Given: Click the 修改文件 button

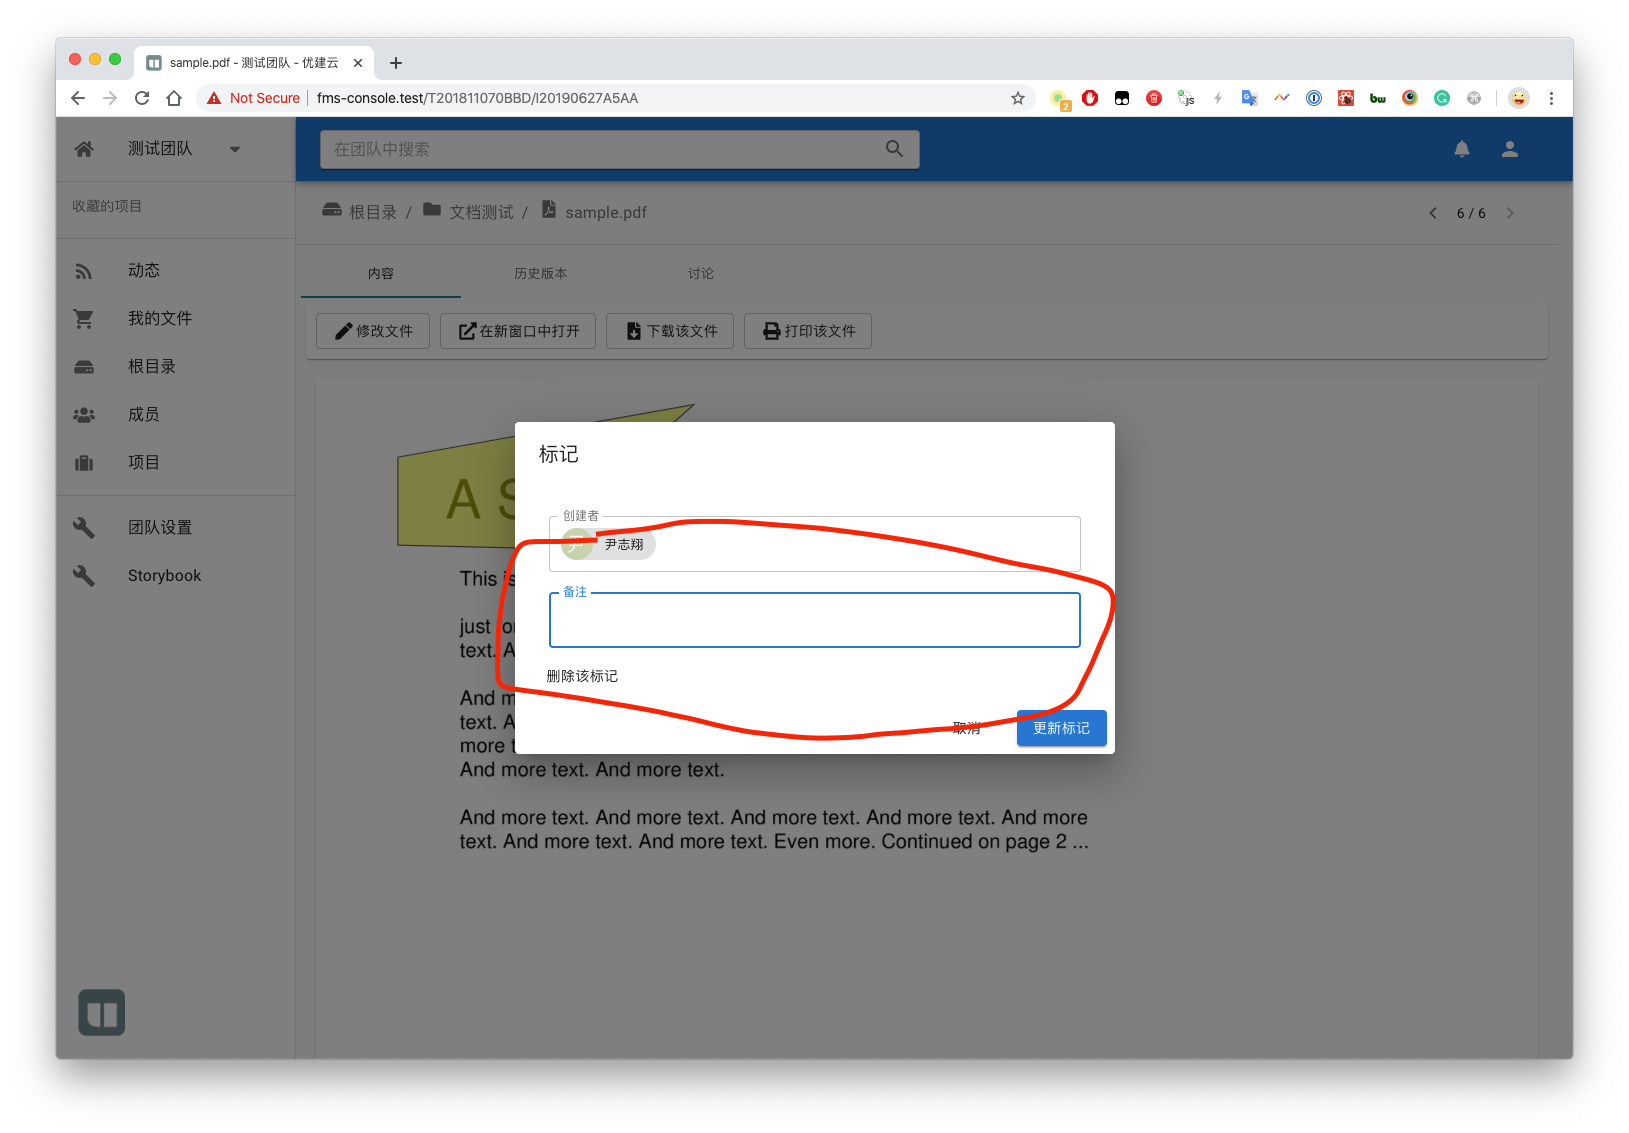Looking at the screenshot, I should tap(373, 331).
